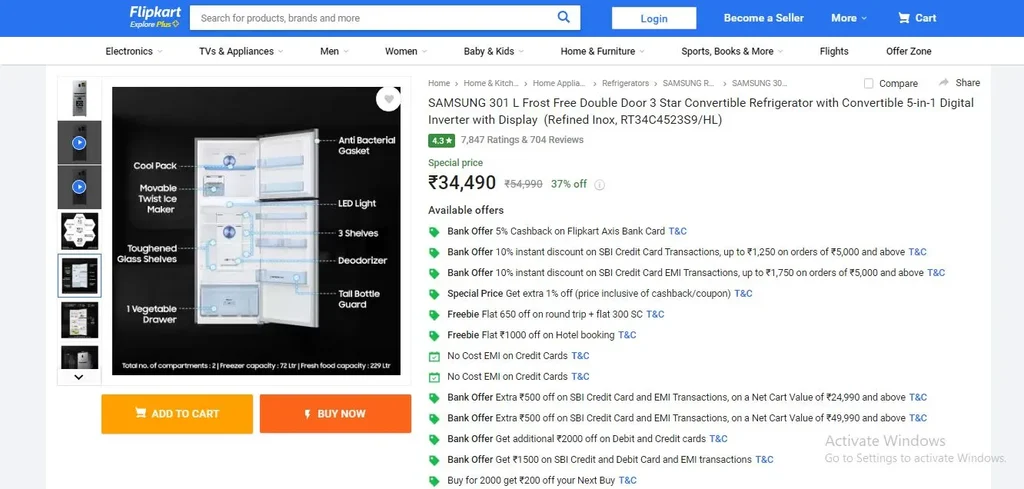Open T&C for ₹49,990 cart value offer
Screen dimensions: 1024x489
(x=918, y=418)
